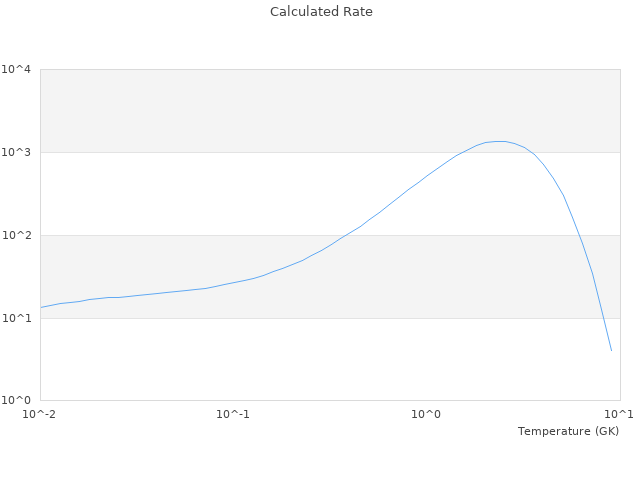This screenshot has height=480, width=640.
Task: Select the 10^0 label on the y-axis
Action: click(x=17, y=401)
